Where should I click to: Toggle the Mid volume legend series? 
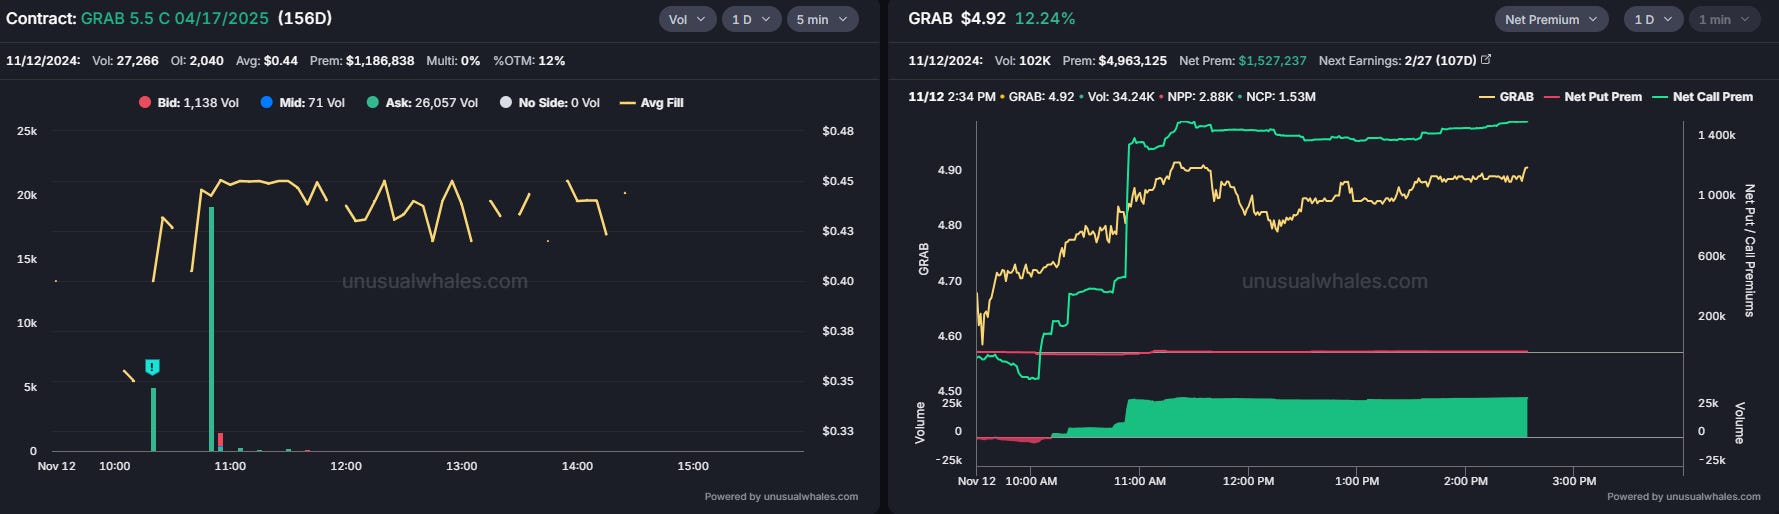coord(302,103)
